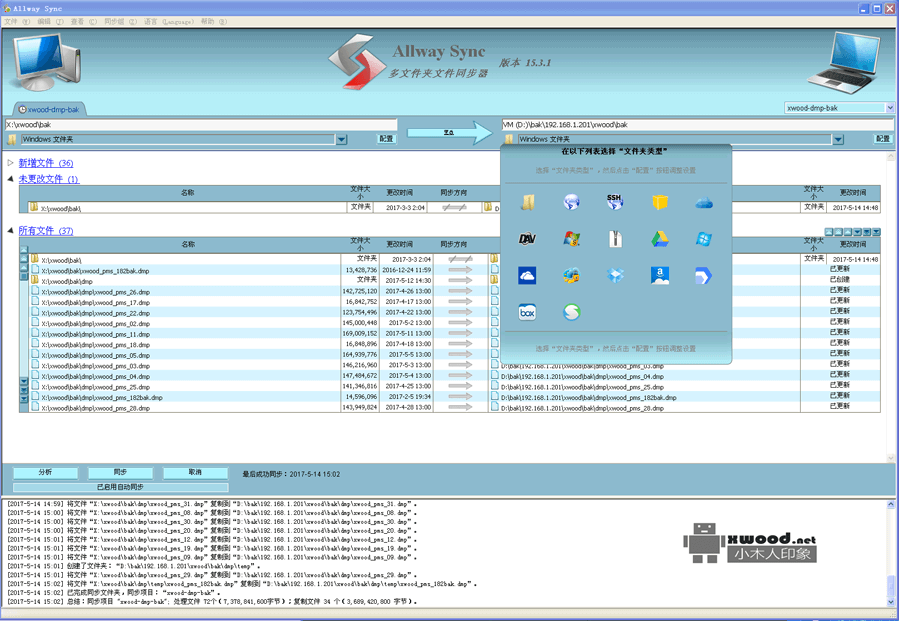Click left 配置 configure button
The image size is (899, 621).
(x=386, y=139)
